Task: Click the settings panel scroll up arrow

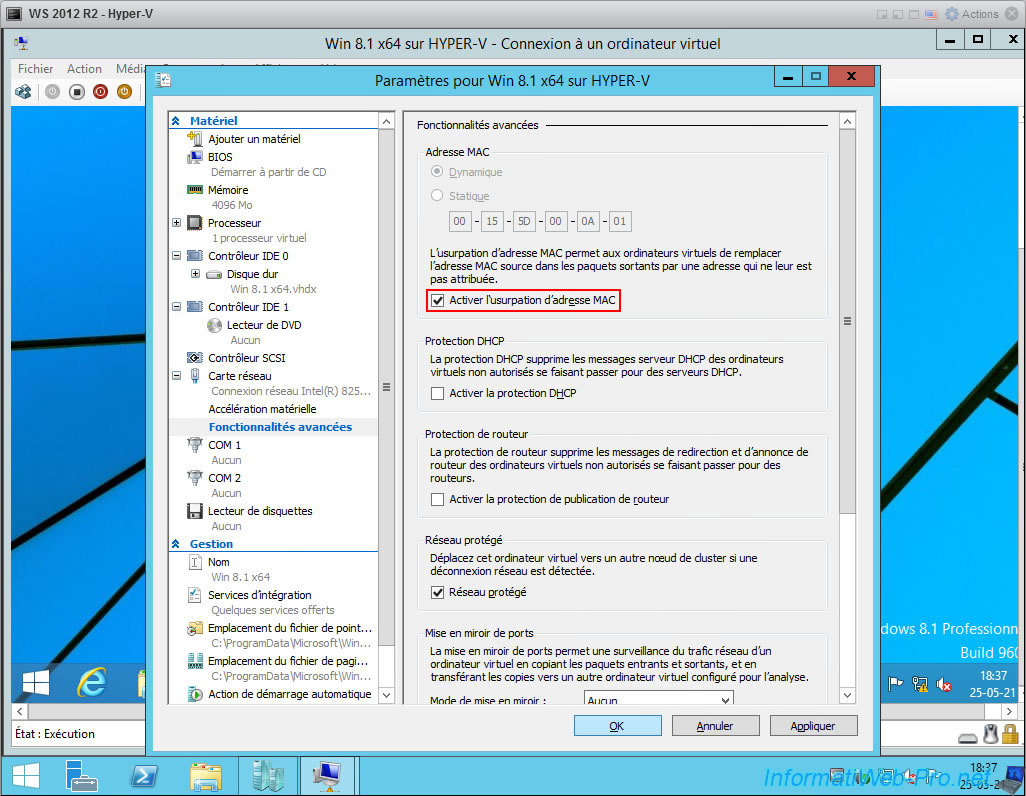Action: 847,122
